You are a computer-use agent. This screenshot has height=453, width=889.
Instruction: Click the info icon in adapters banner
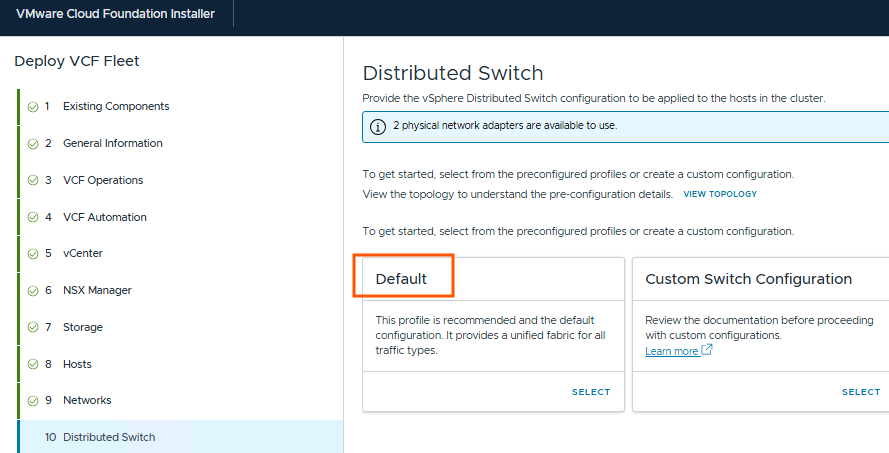coord(378,127)
